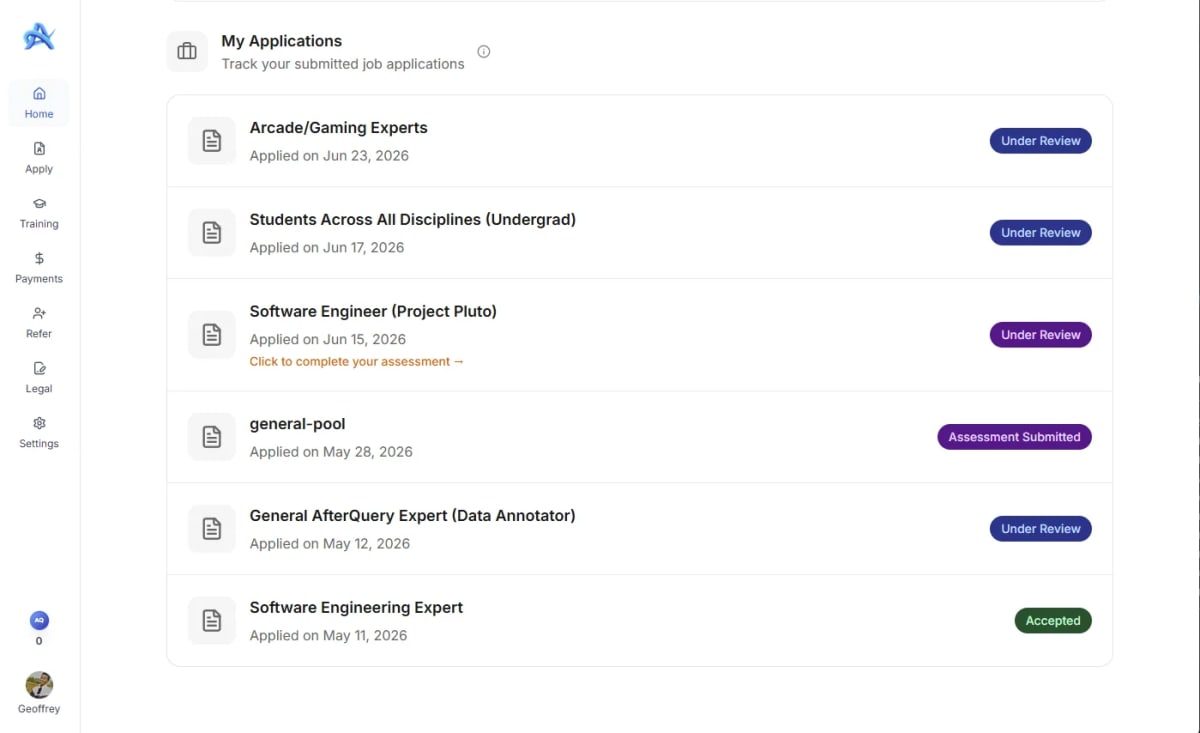Click document icon for Arcade/Gaming Experts
The width and height of the screenshot is (1200, 733).
coord(212,141)
